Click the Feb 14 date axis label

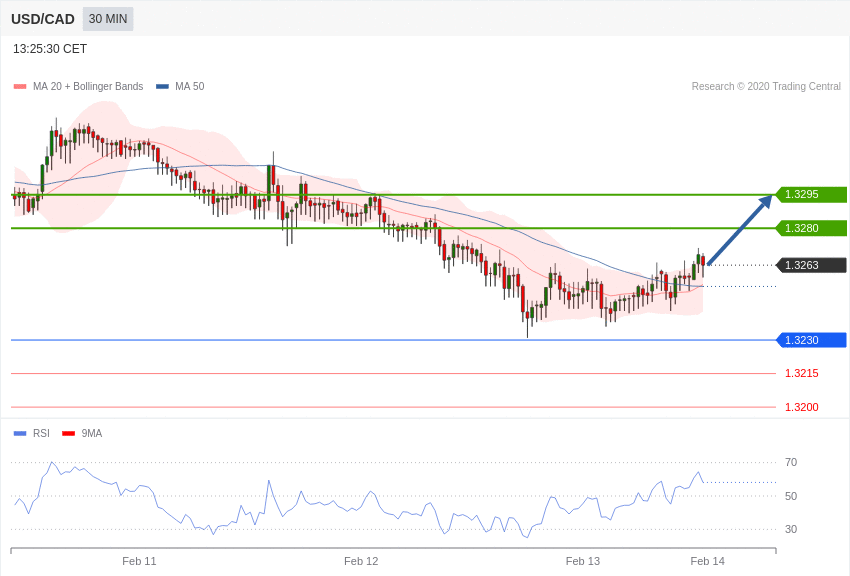707,561
